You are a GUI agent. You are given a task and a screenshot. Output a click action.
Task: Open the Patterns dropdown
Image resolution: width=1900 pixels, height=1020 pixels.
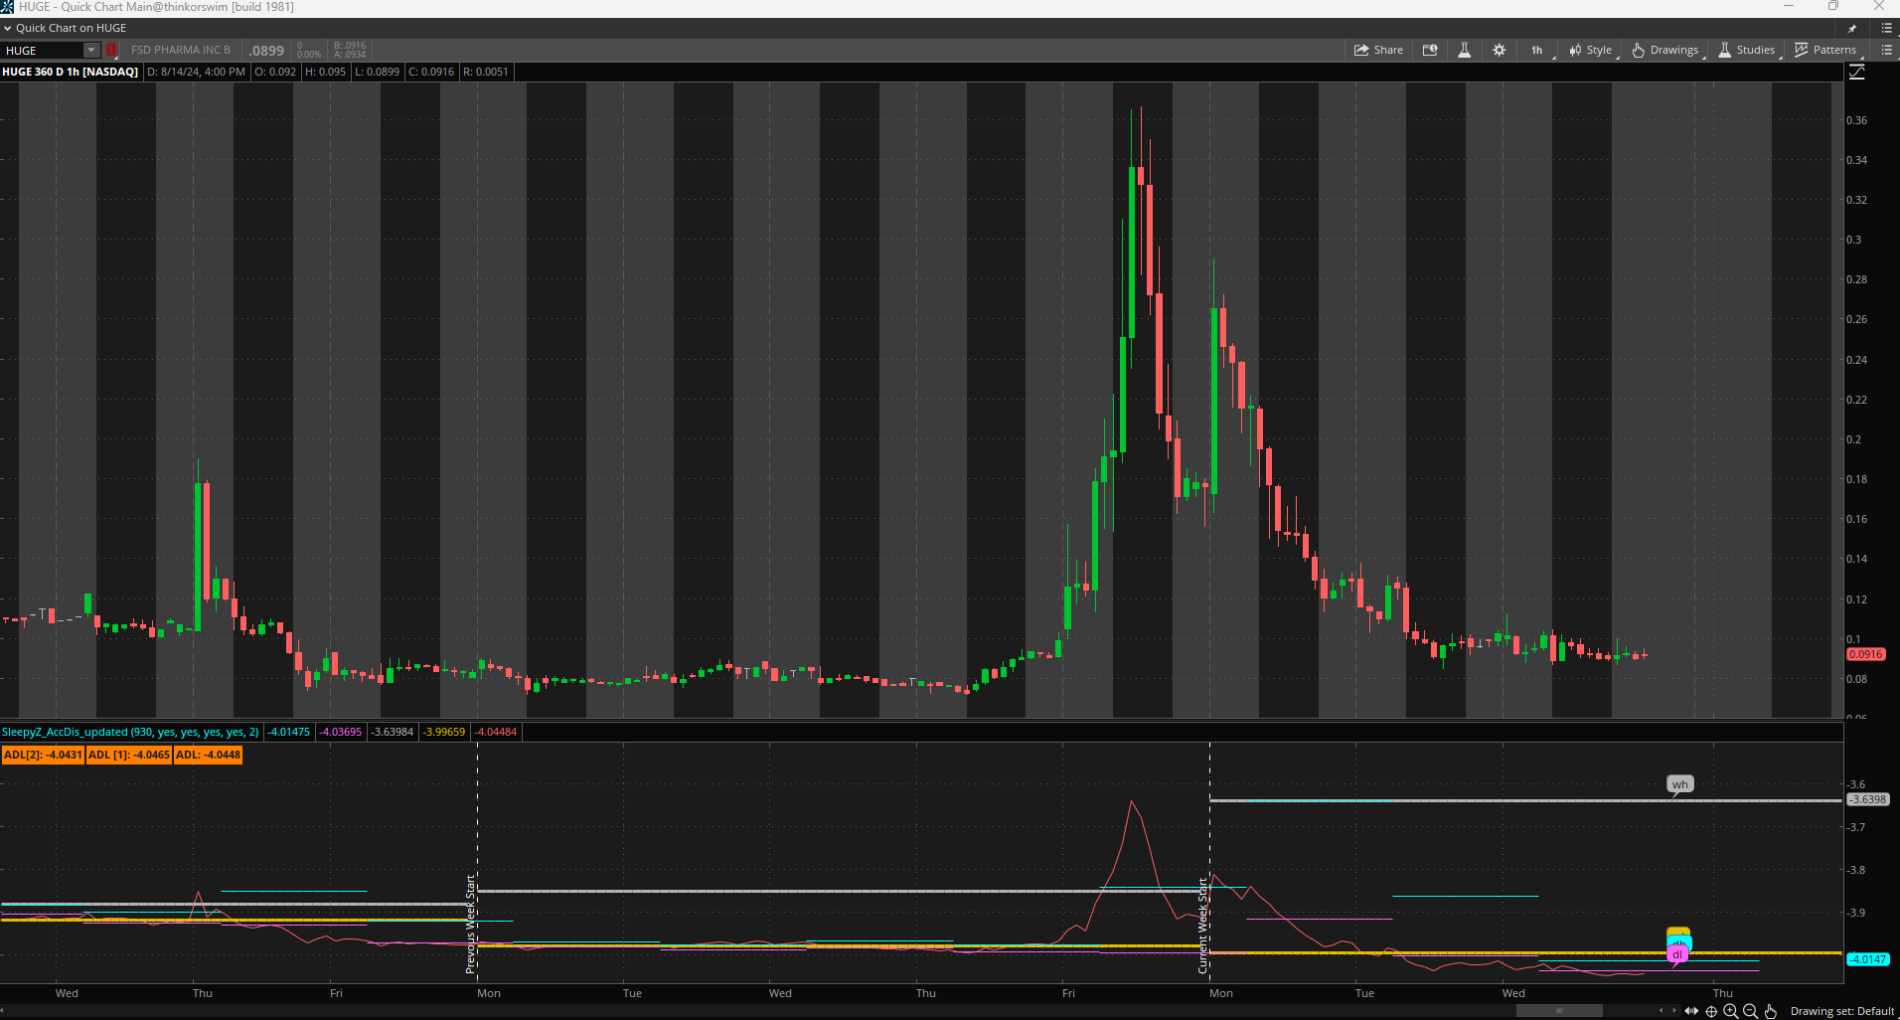1825,50
